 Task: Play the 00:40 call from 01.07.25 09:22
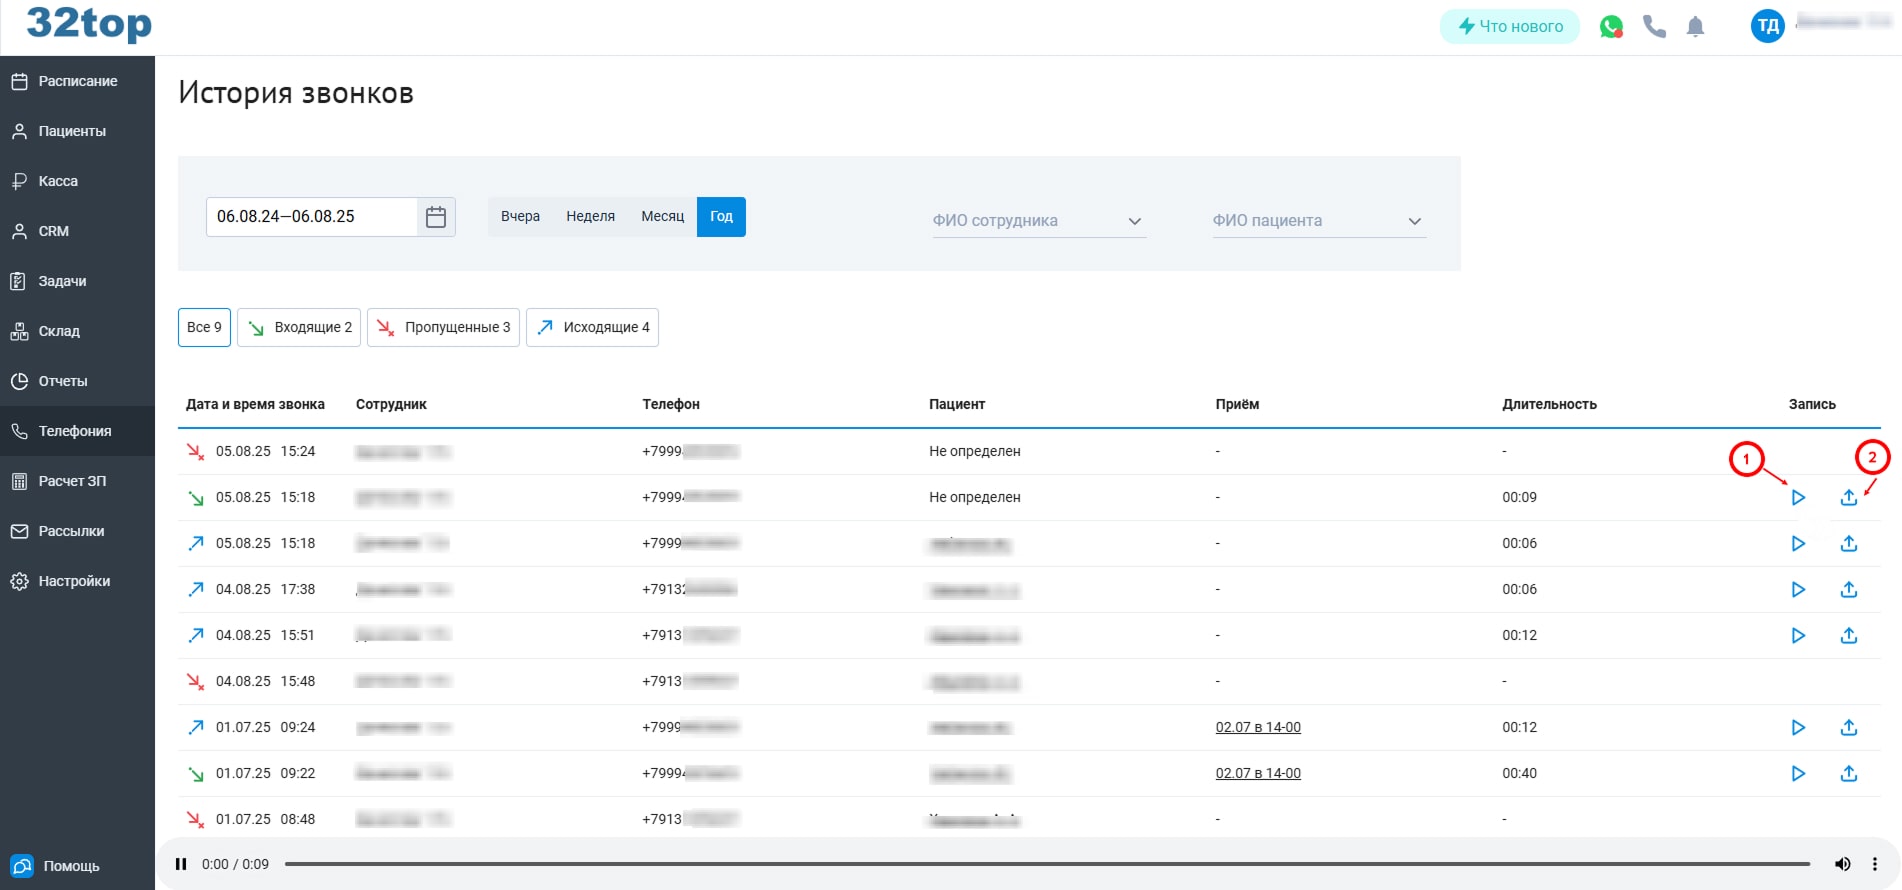1797,773
